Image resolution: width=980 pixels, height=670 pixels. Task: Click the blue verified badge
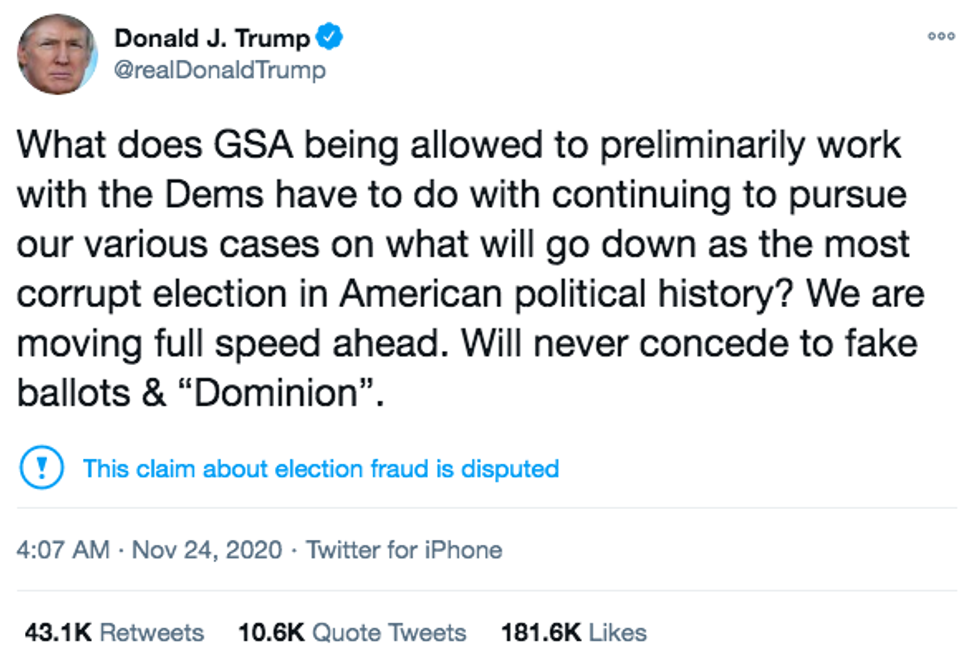(331, 38)
